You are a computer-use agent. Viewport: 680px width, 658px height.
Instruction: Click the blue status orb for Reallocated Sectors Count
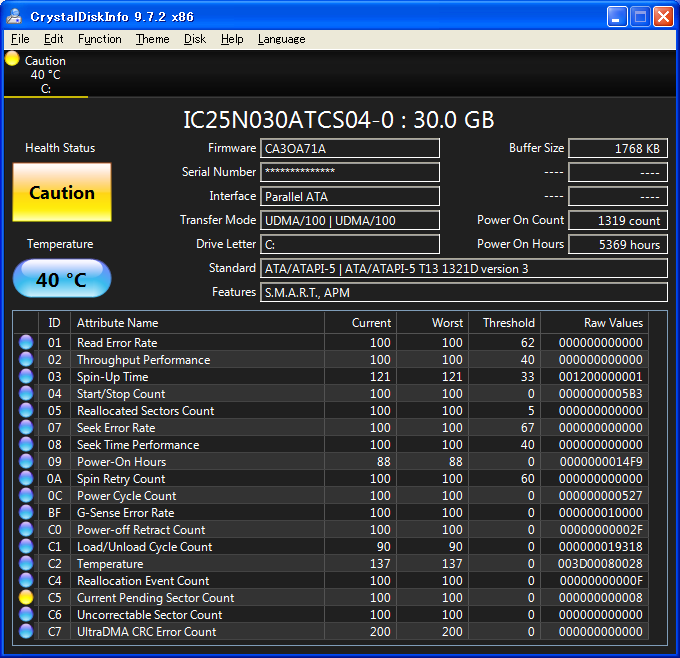(26, 411)
